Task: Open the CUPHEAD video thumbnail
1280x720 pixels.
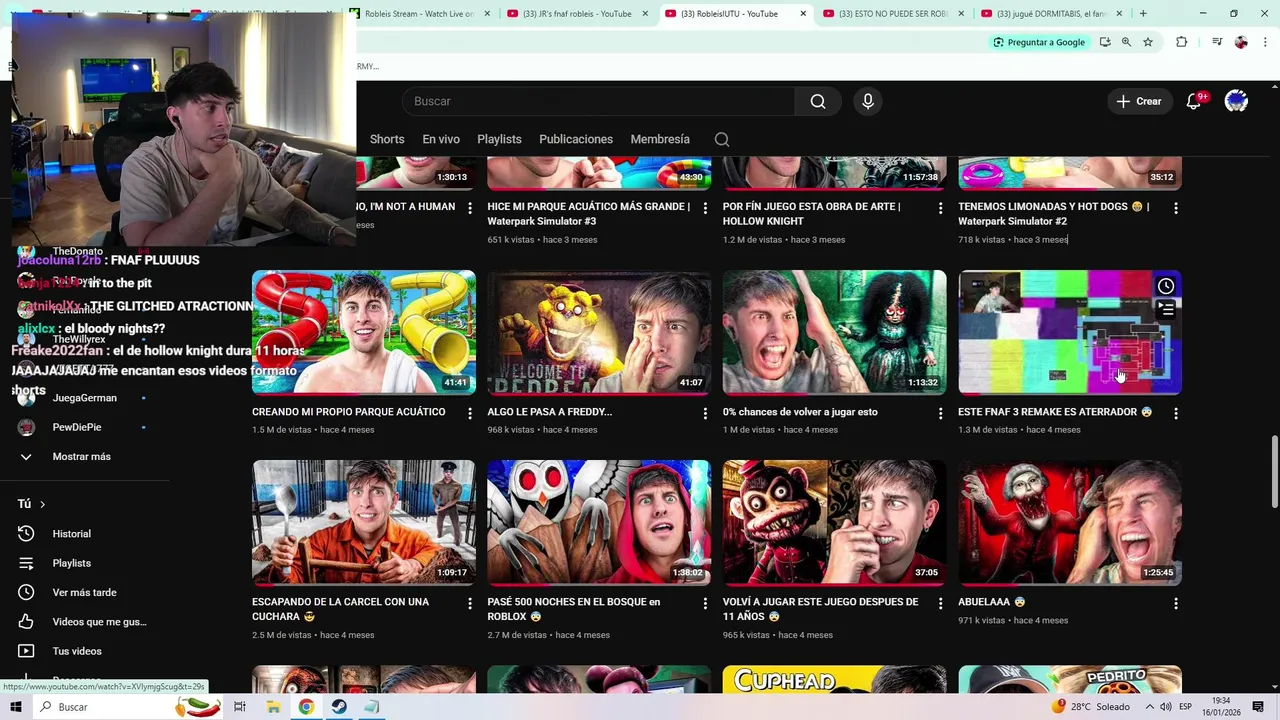Action: [x=834, y=679]
